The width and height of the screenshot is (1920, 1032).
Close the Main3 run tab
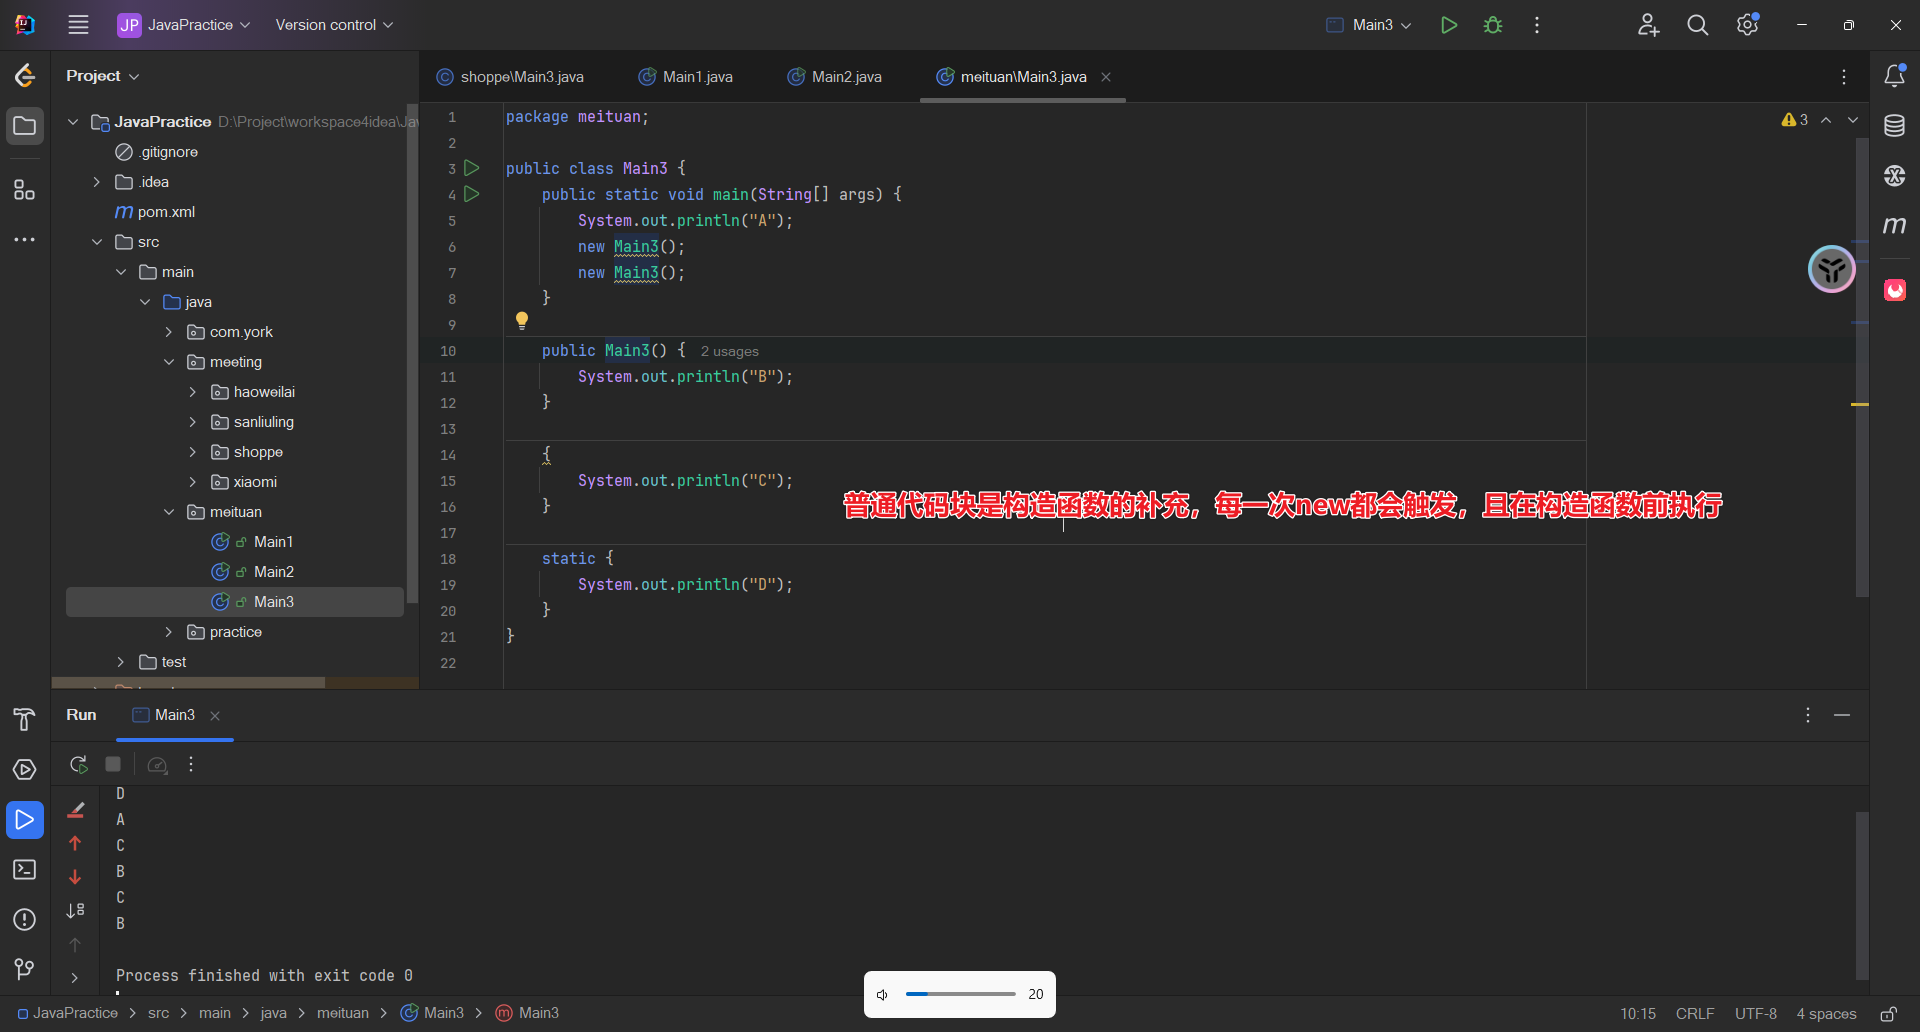click(x=215, y=716)
